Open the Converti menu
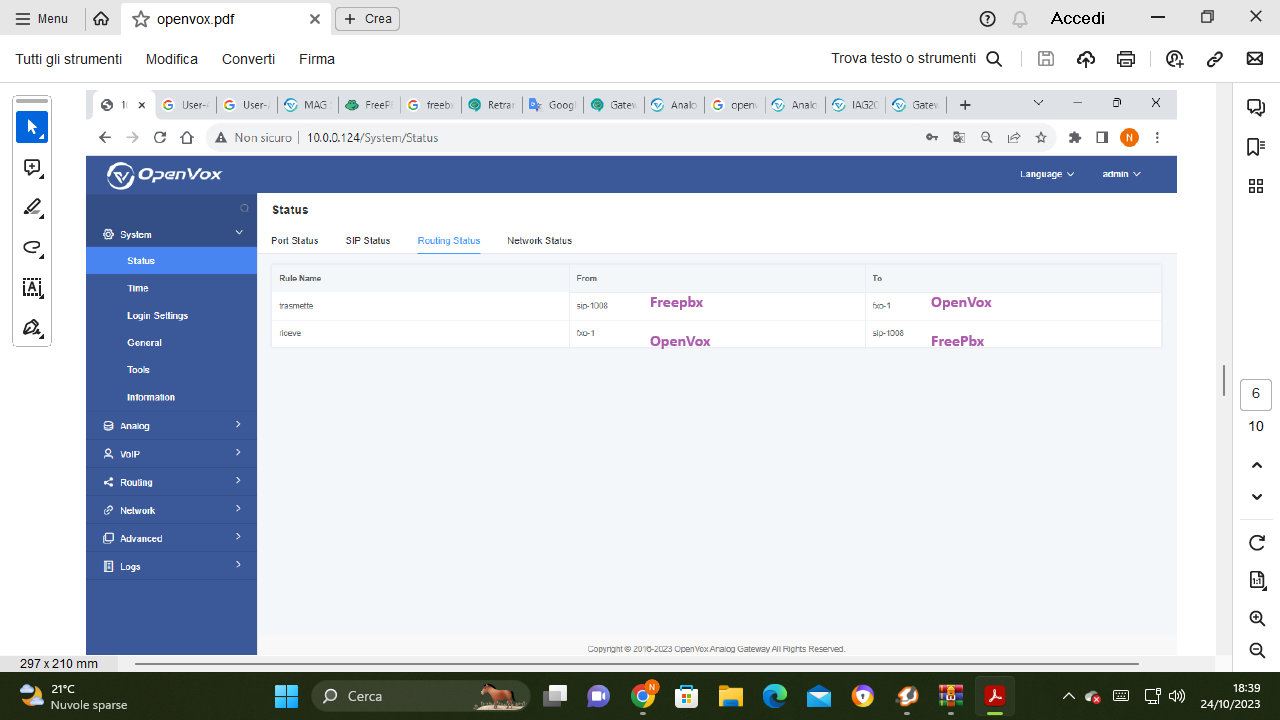The image size is (1280, 720). coord(248,59)
